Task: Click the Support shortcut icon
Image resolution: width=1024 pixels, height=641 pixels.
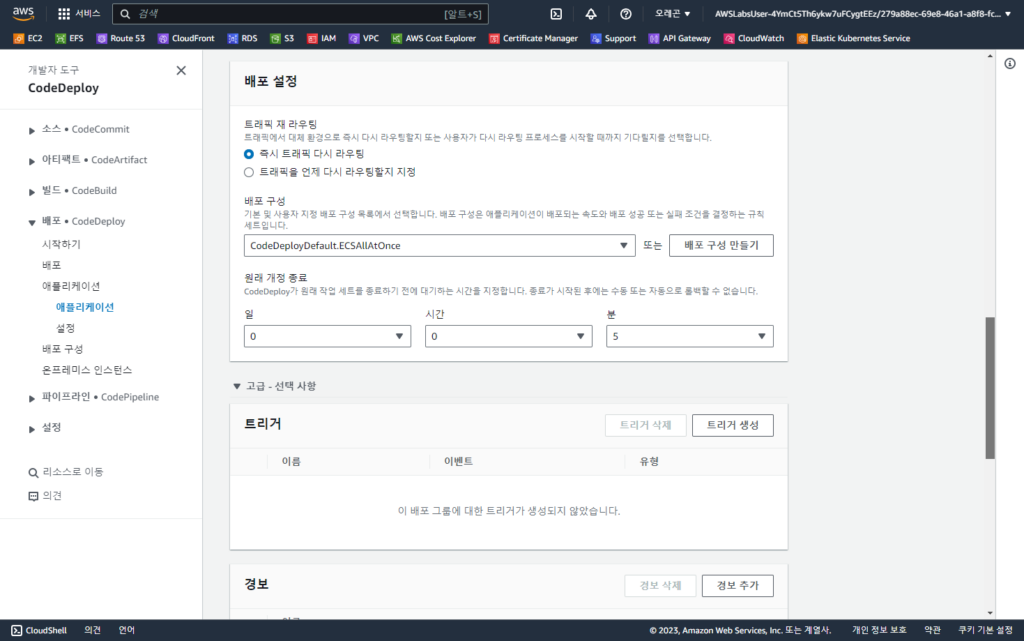Action: coord(596,39)
